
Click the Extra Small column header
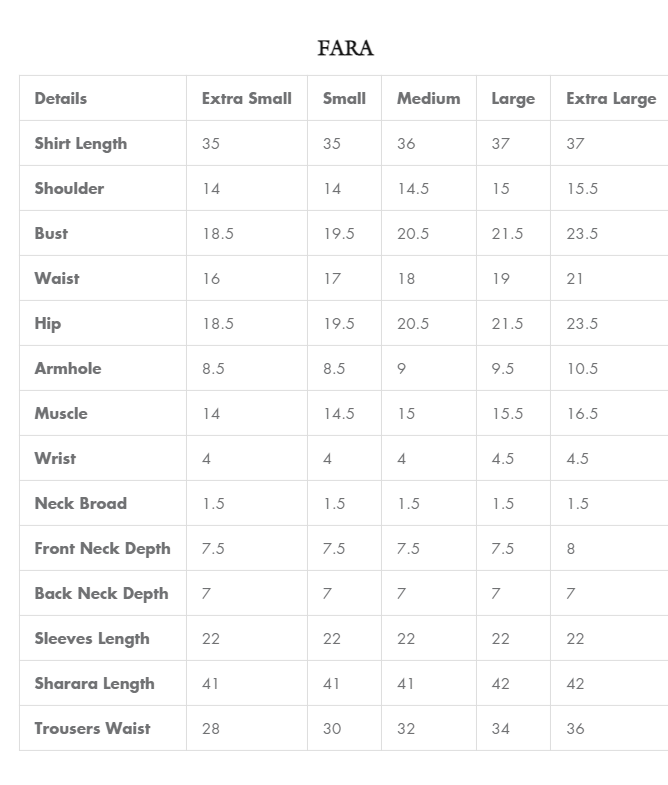point(247,98)
